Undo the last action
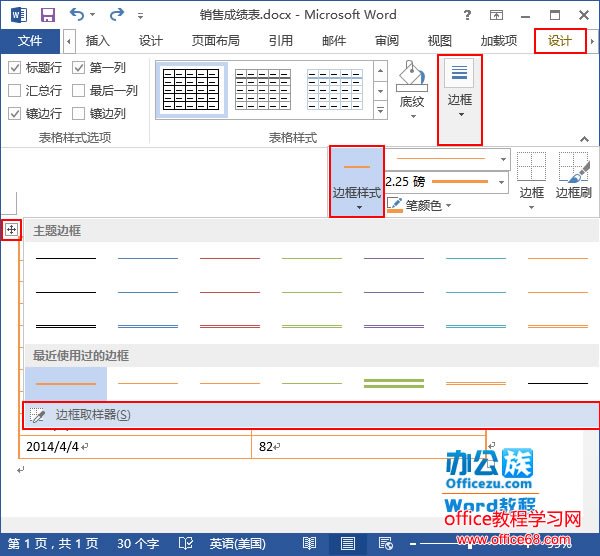The image size is (600, 556). pos(77,15)
